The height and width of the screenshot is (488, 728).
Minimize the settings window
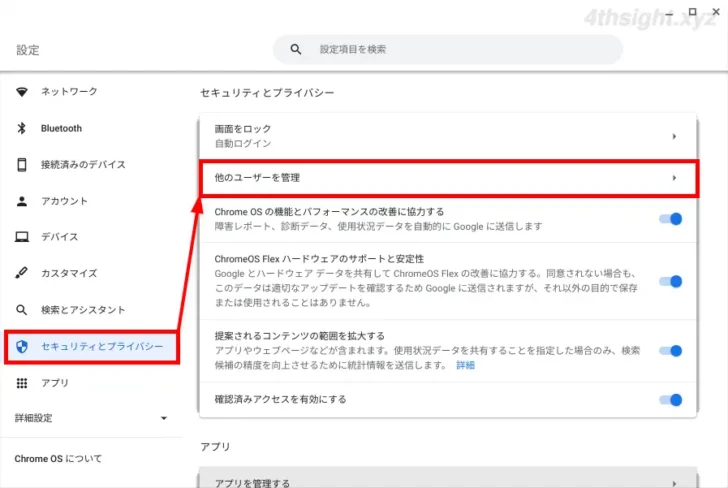coord(669,14)
